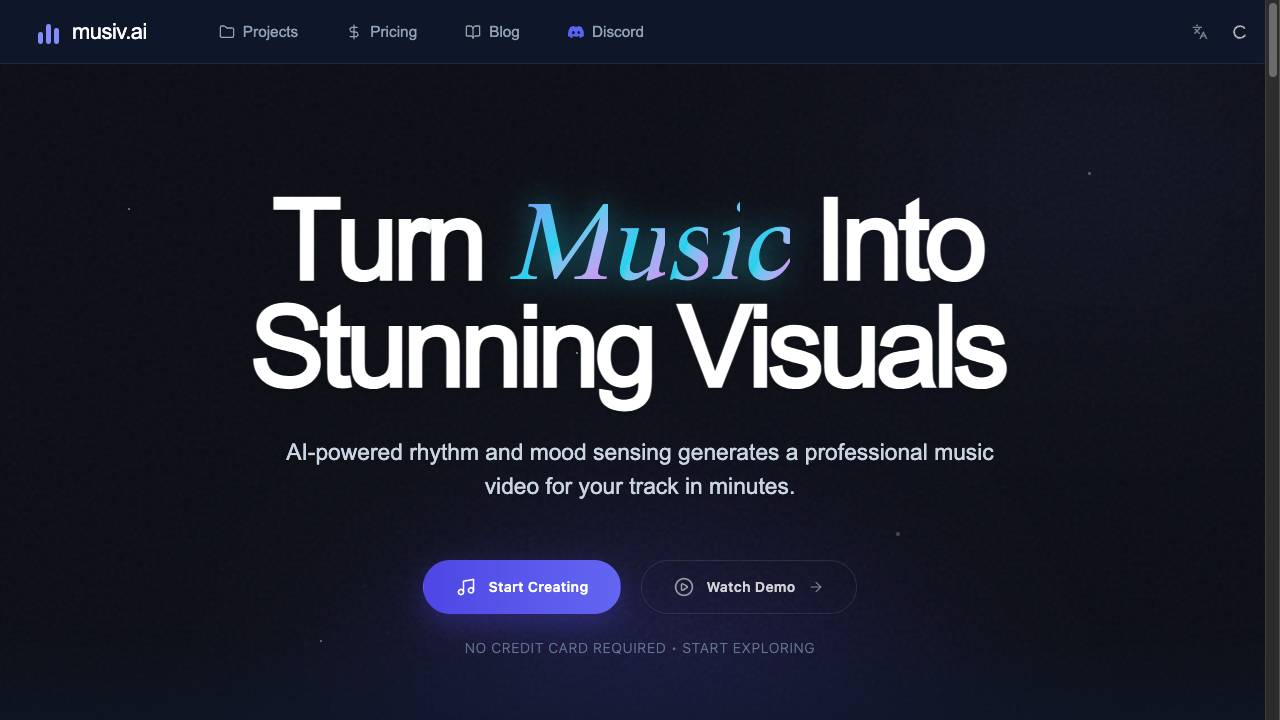Click the music note icon in Start Creating
The width and height of the screenshot is (1280, 720).
click(466, 587)
